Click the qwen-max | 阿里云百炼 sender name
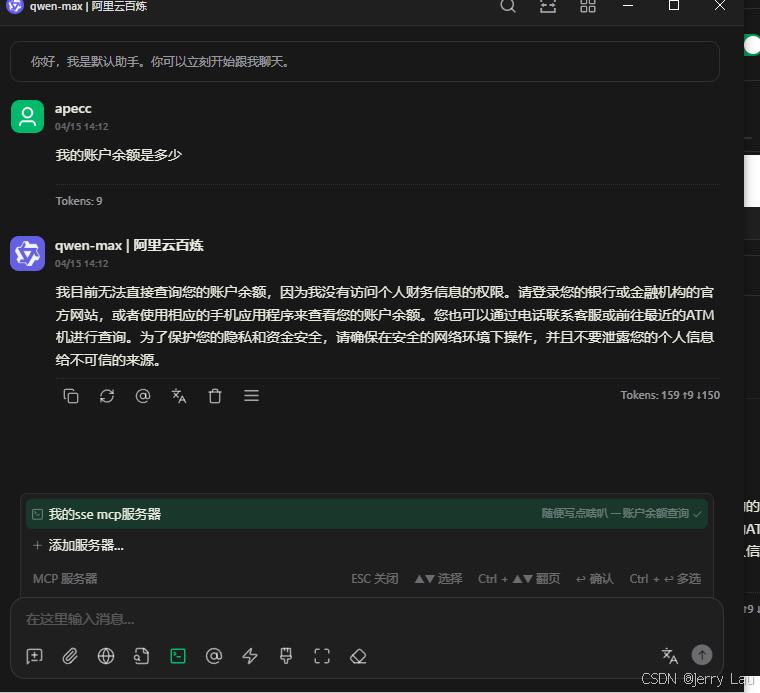 coord(129,246)
